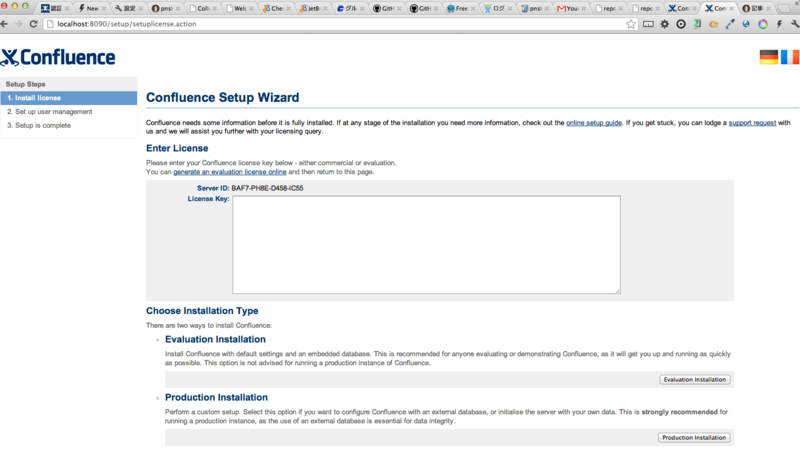Click the gear extension icon in toolbar

(x=664, y=24)
